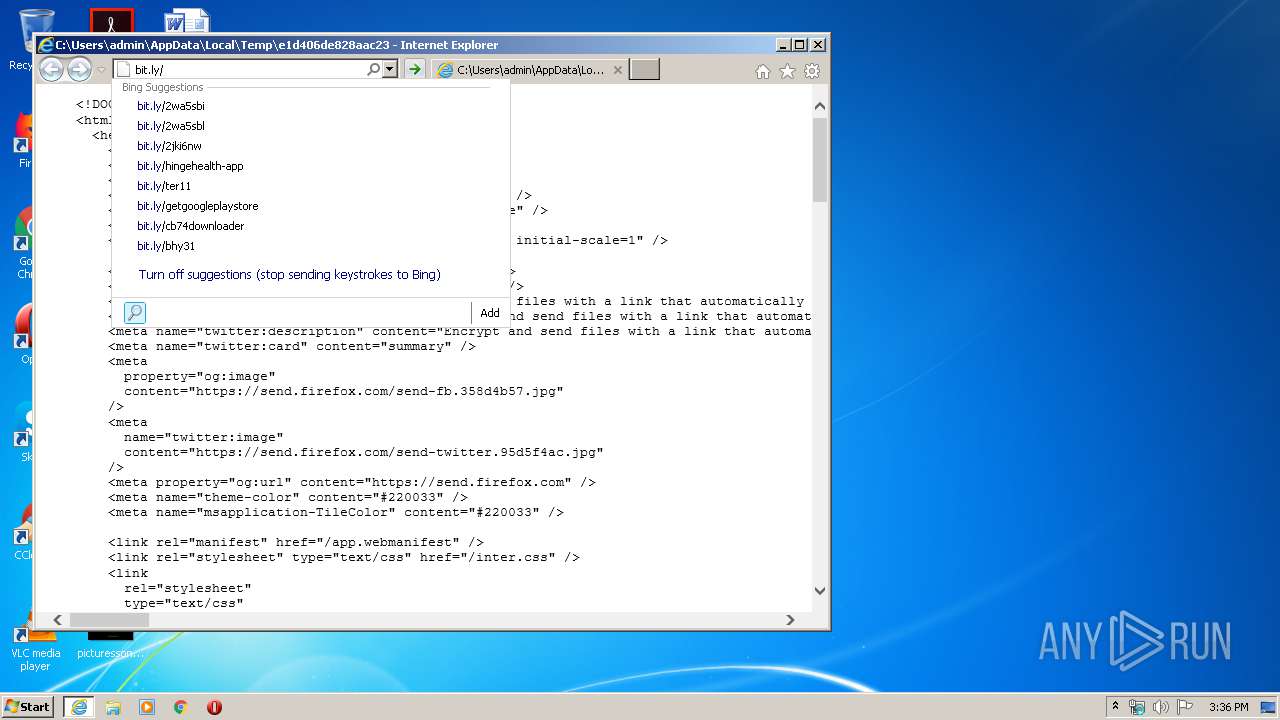
Task: Show hidden tray icons arrow
Action: coord(1115,707)
